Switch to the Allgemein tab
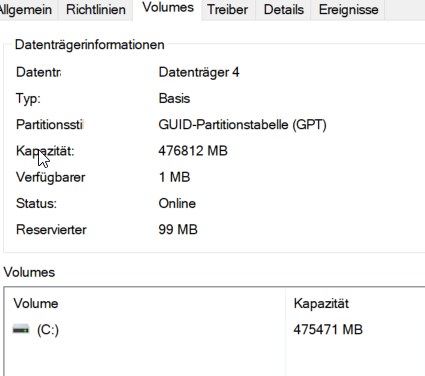This screenshot has height=376, width=425. tap(28, 10)
